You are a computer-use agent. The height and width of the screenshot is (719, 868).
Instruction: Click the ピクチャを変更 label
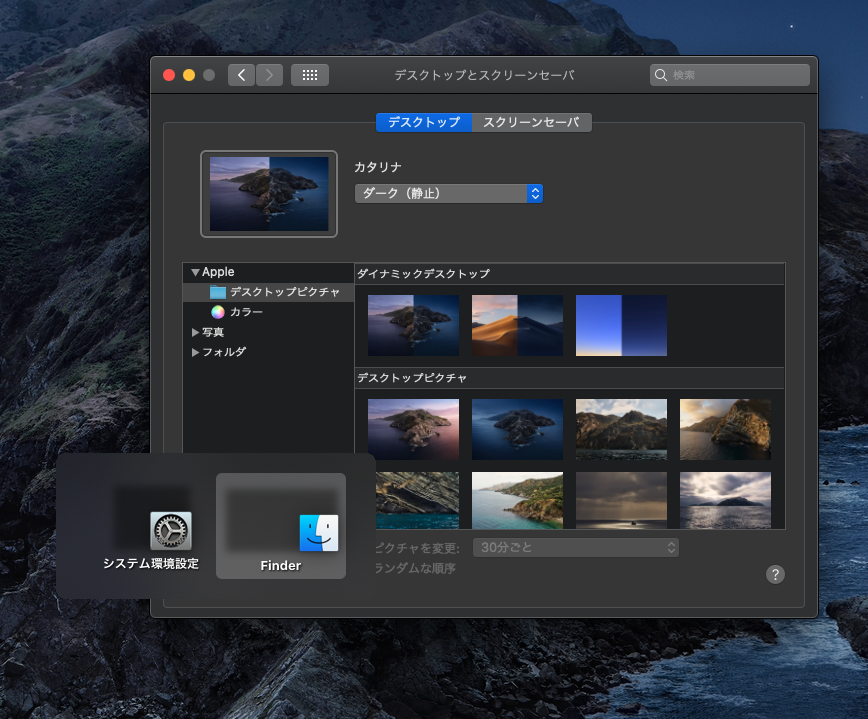[417, 549]
